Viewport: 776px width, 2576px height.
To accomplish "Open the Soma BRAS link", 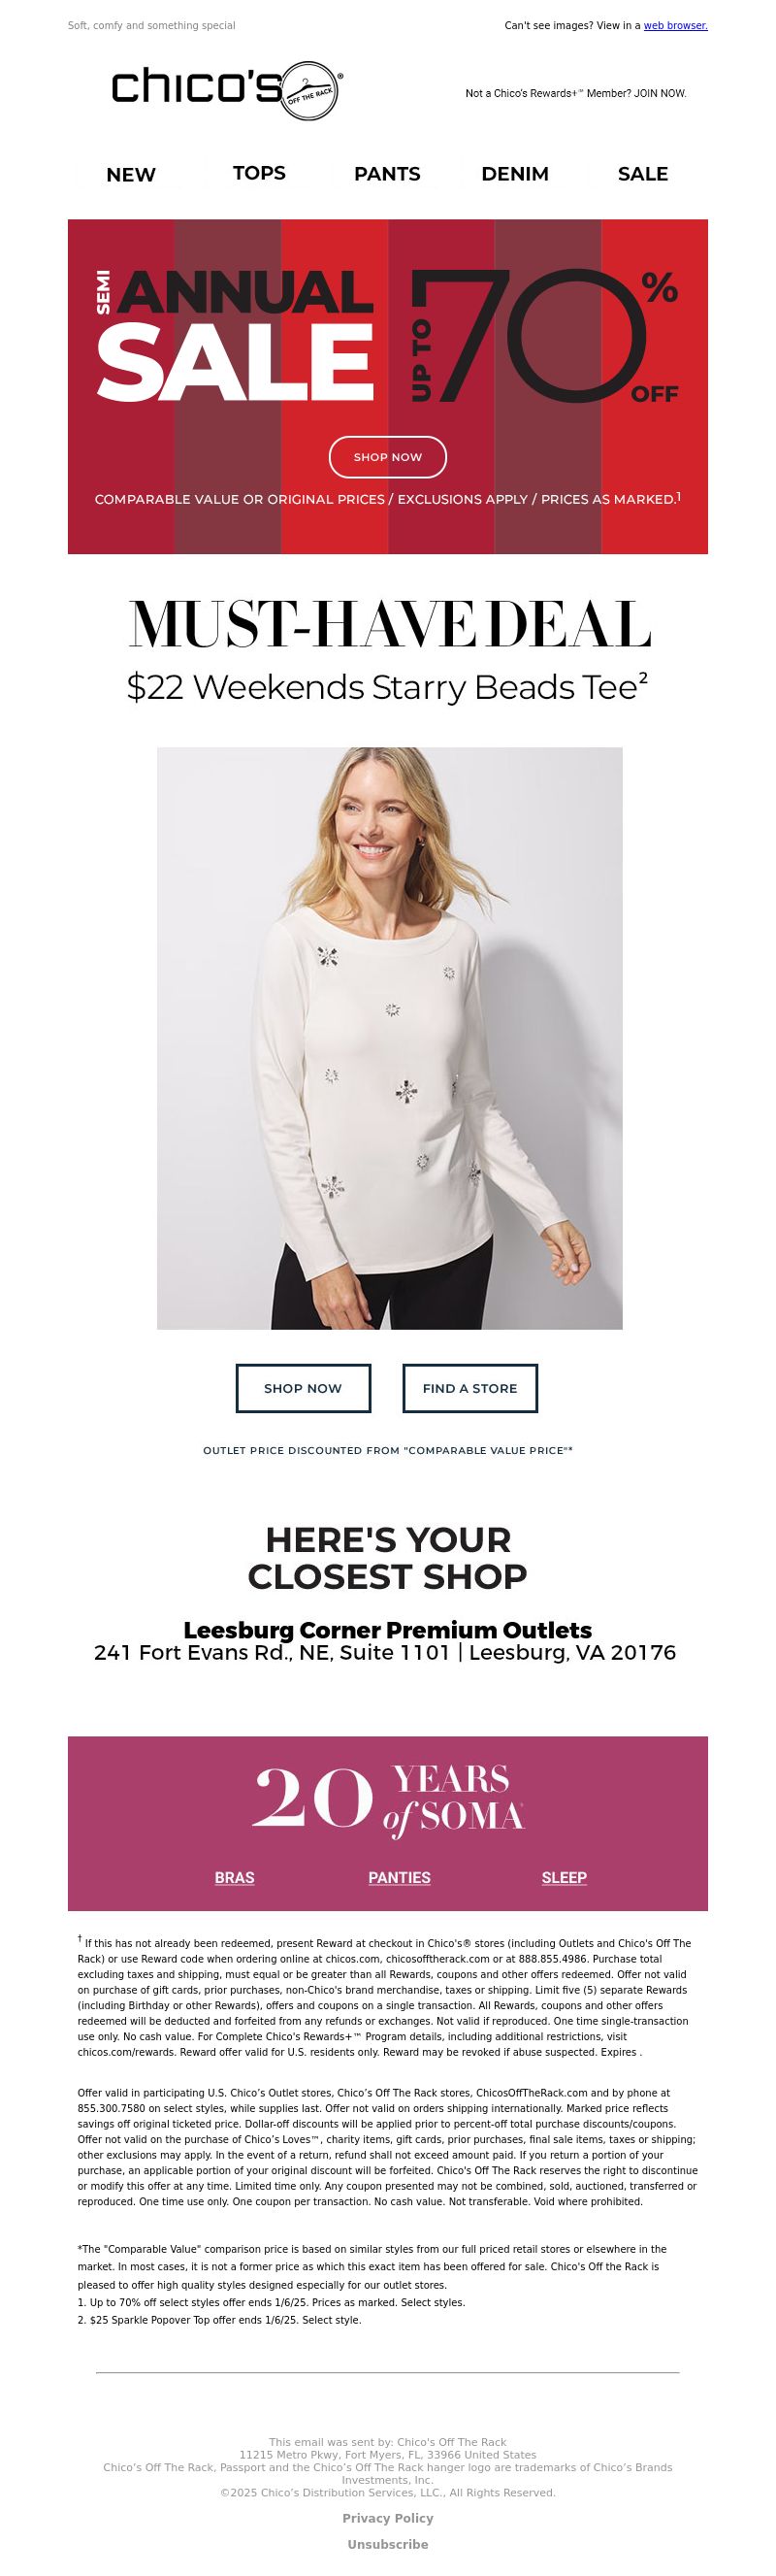I will pos(235,1878).
